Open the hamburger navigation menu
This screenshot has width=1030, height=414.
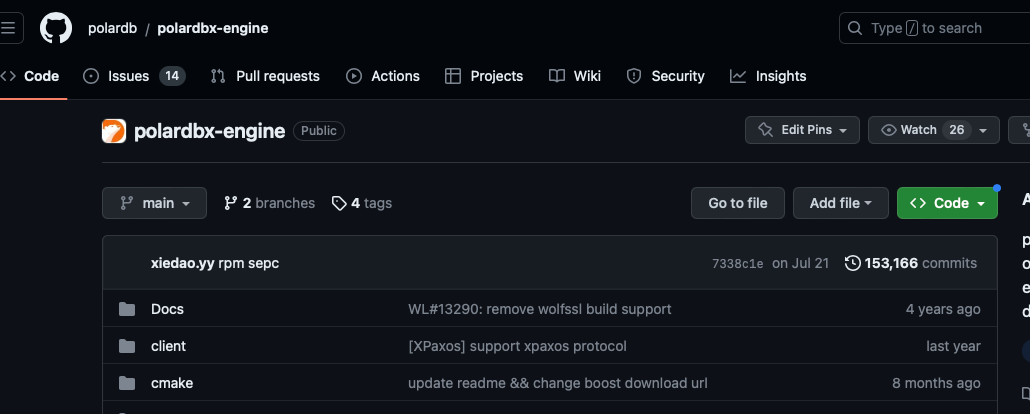9,28
